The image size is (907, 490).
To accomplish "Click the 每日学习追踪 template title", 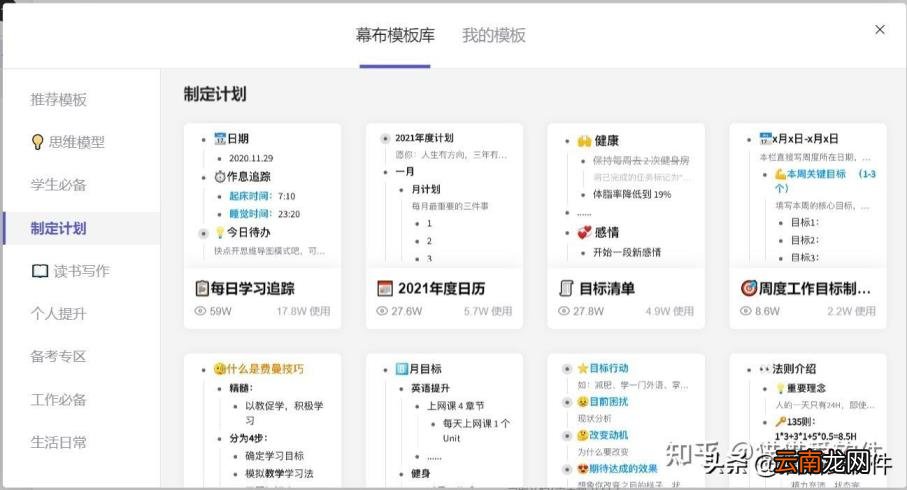I will (253, 288).
